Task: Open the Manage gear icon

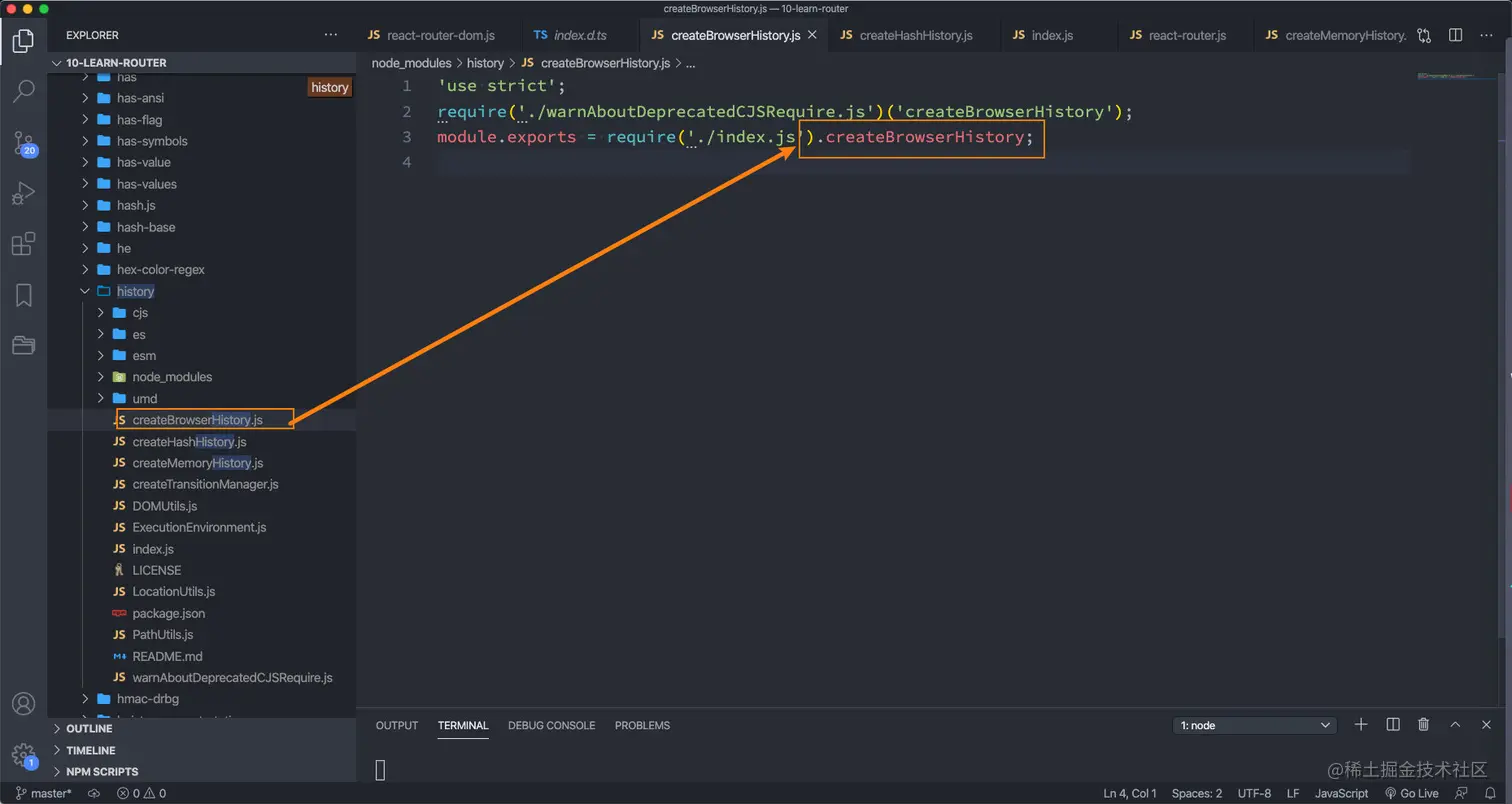Action: (23, 754)
